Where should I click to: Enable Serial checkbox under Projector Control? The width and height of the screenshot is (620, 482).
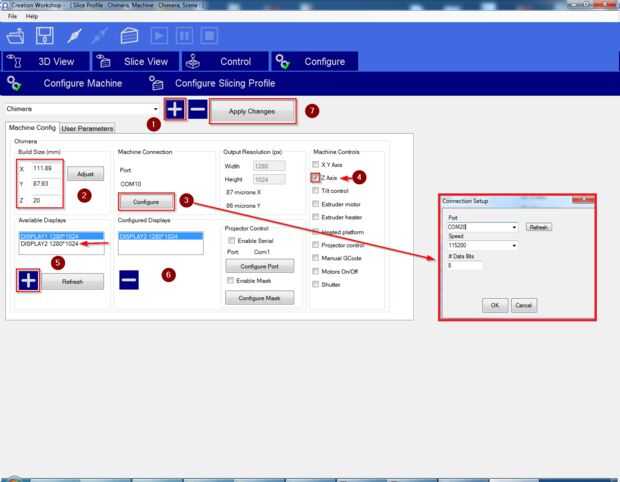point(232,240)
